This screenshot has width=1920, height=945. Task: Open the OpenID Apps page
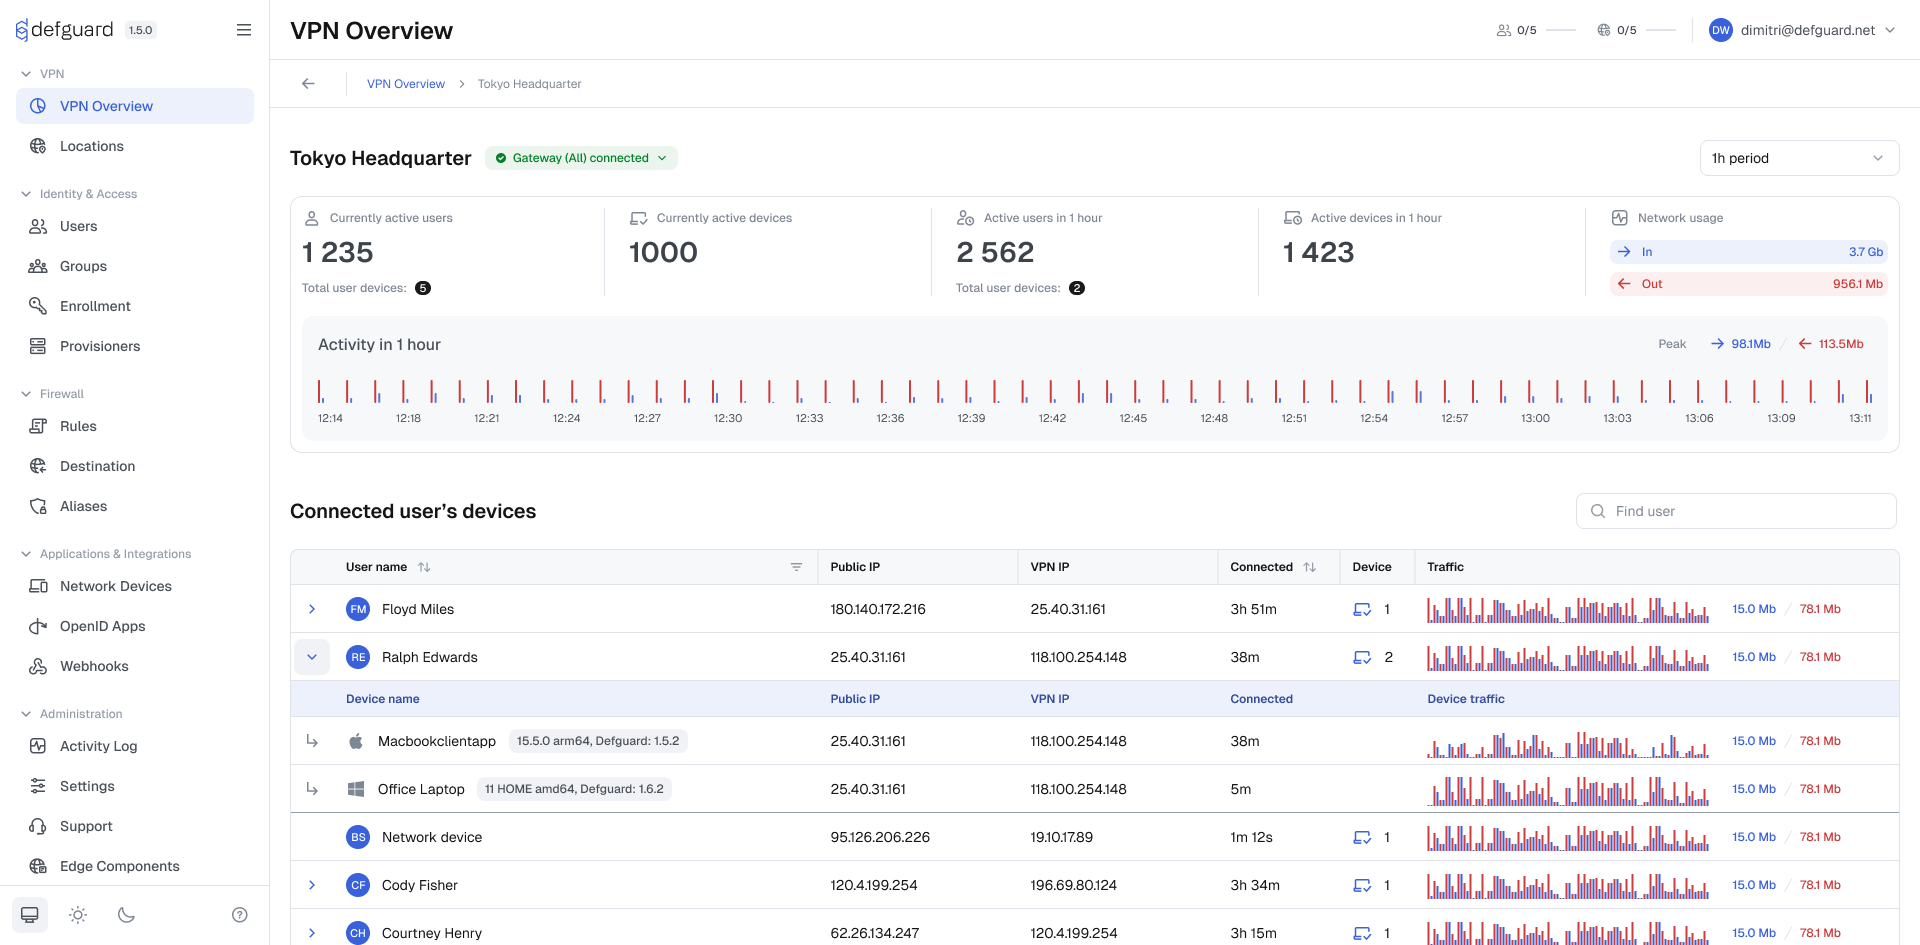click(102, 626)
